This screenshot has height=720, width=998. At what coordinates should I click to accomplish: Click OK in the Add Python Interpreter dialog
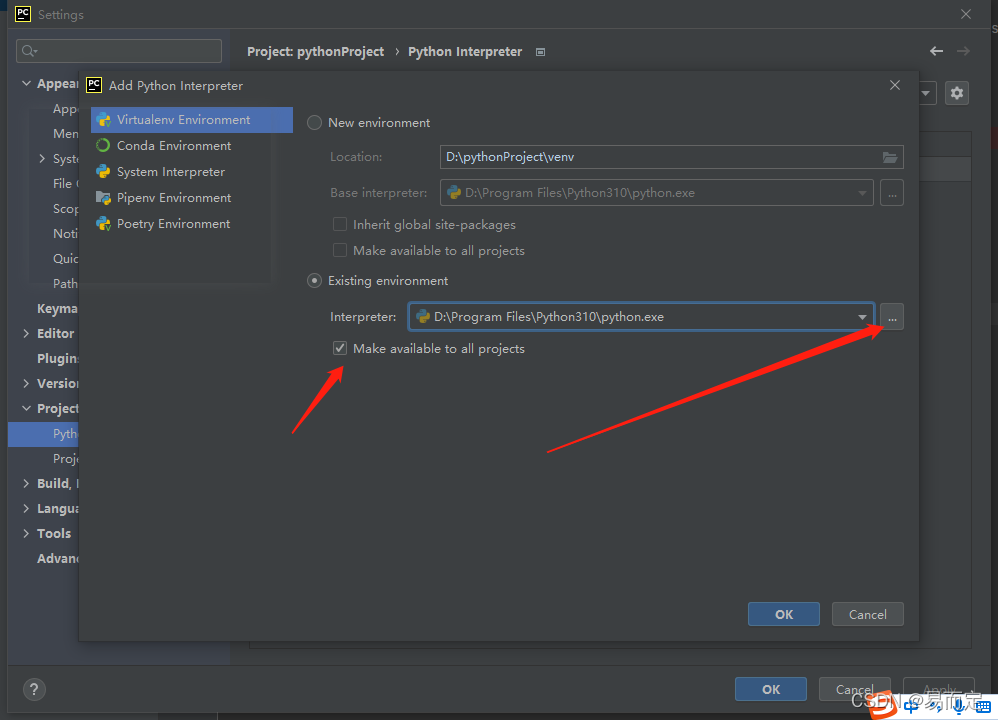tap(783, 613)
